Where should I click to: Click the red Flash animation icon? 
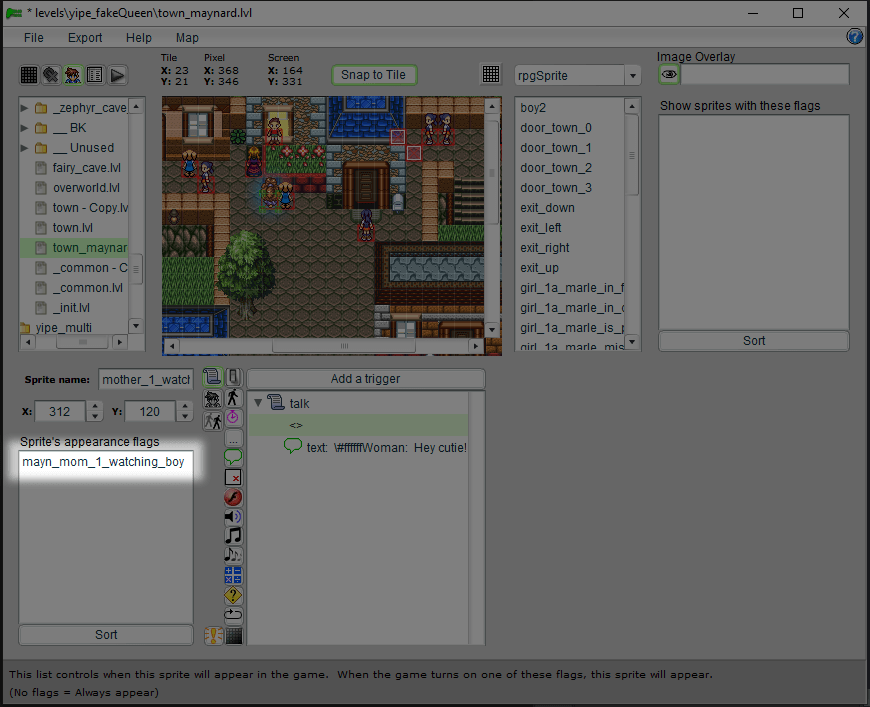pos(233,497)
